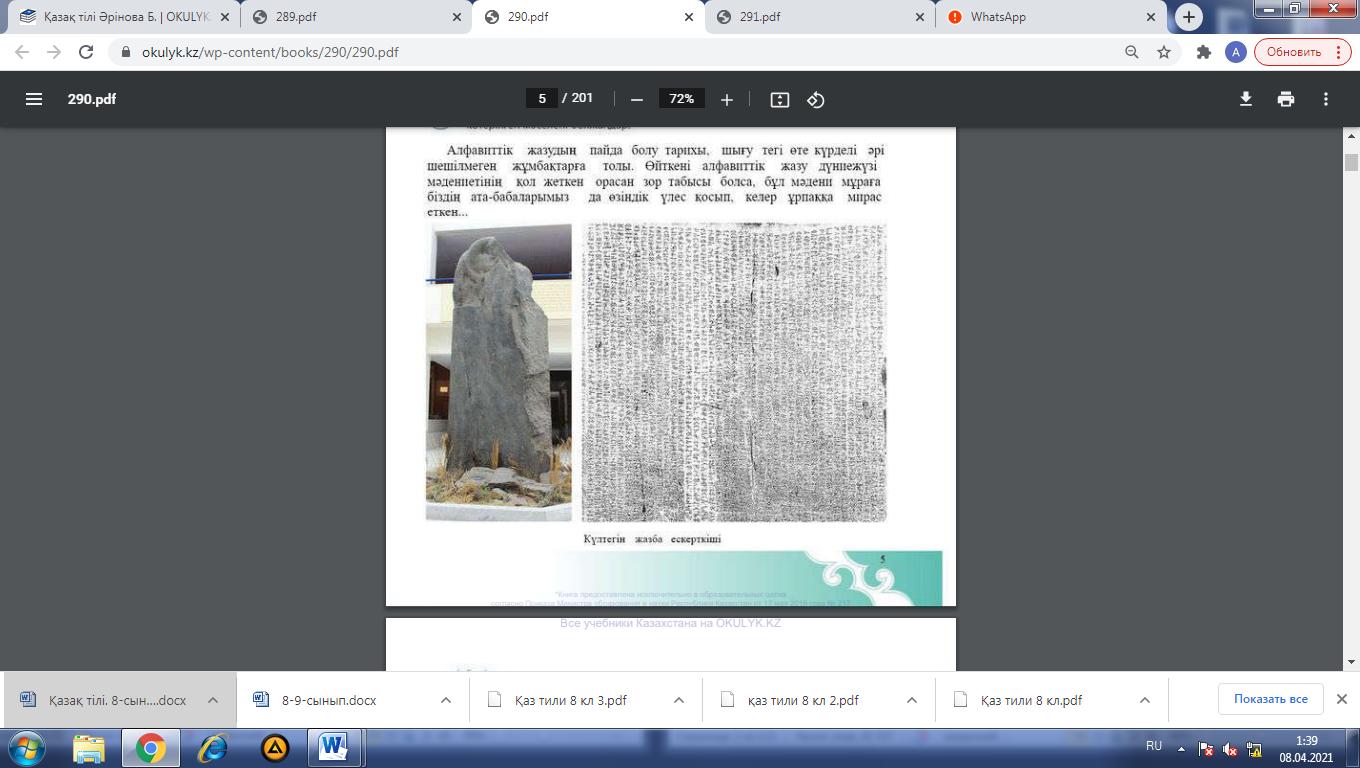The height and width of the screenshot is (768, 1360).
Task: Click the Күлтегін жазба ескерткіші caption
Action: [x=652, y=540]
